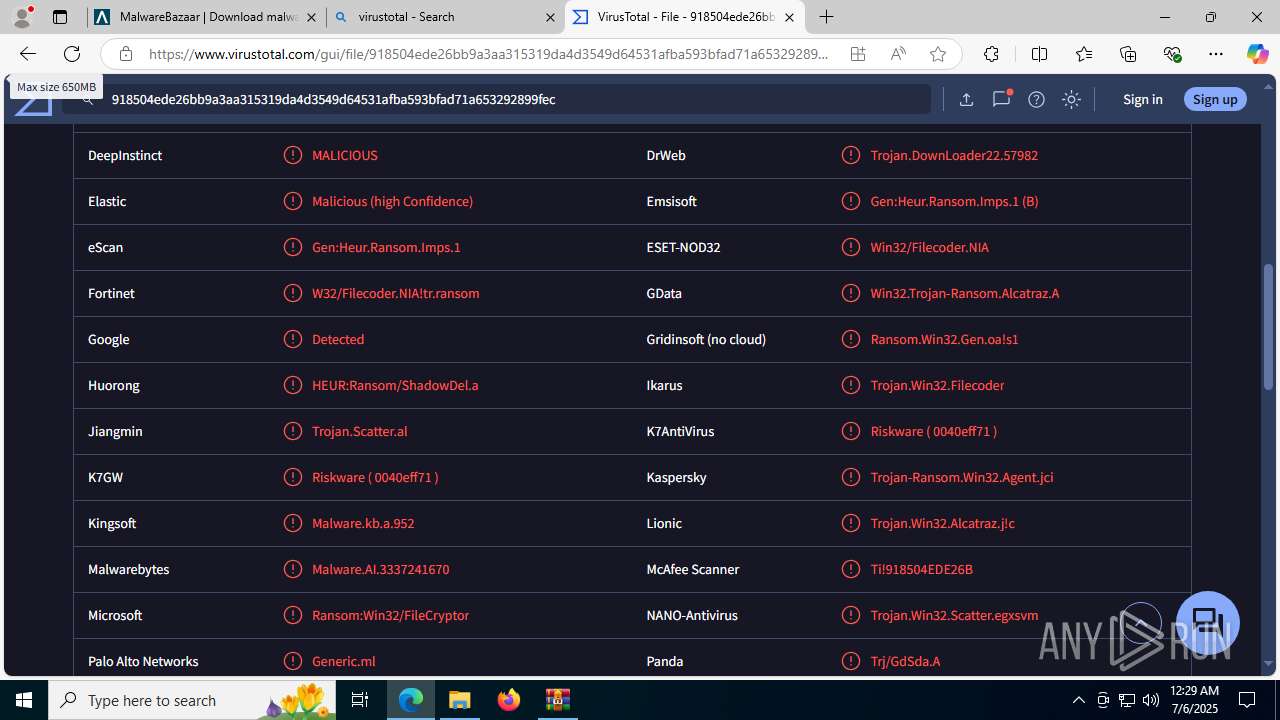Open the VirusTotal chat widget button
The image size is (1280, 720).
point(1208,623)
